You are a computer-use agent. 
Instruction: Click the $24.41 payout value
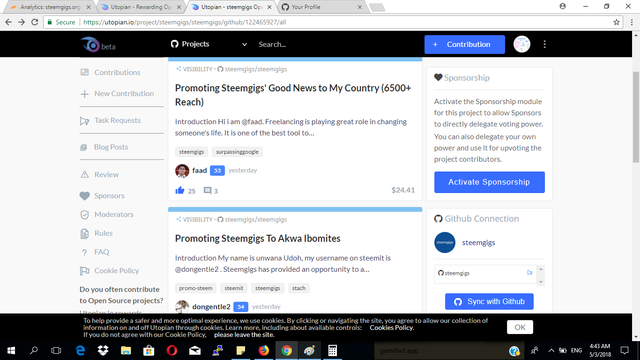pos(403,190)
